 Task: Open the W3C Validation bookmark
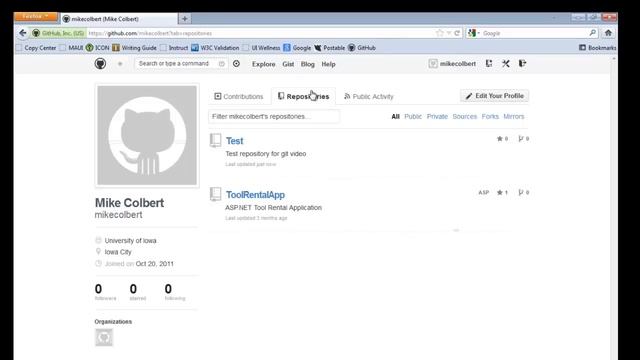tap(215, 48)
